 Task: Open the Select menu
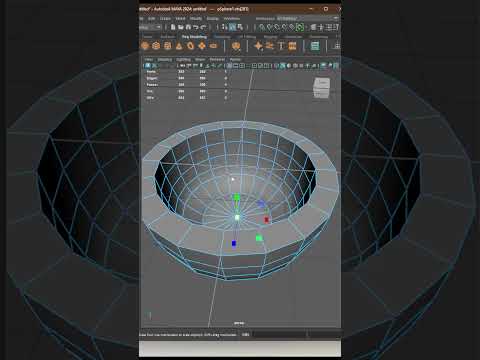tap(180, 18)
